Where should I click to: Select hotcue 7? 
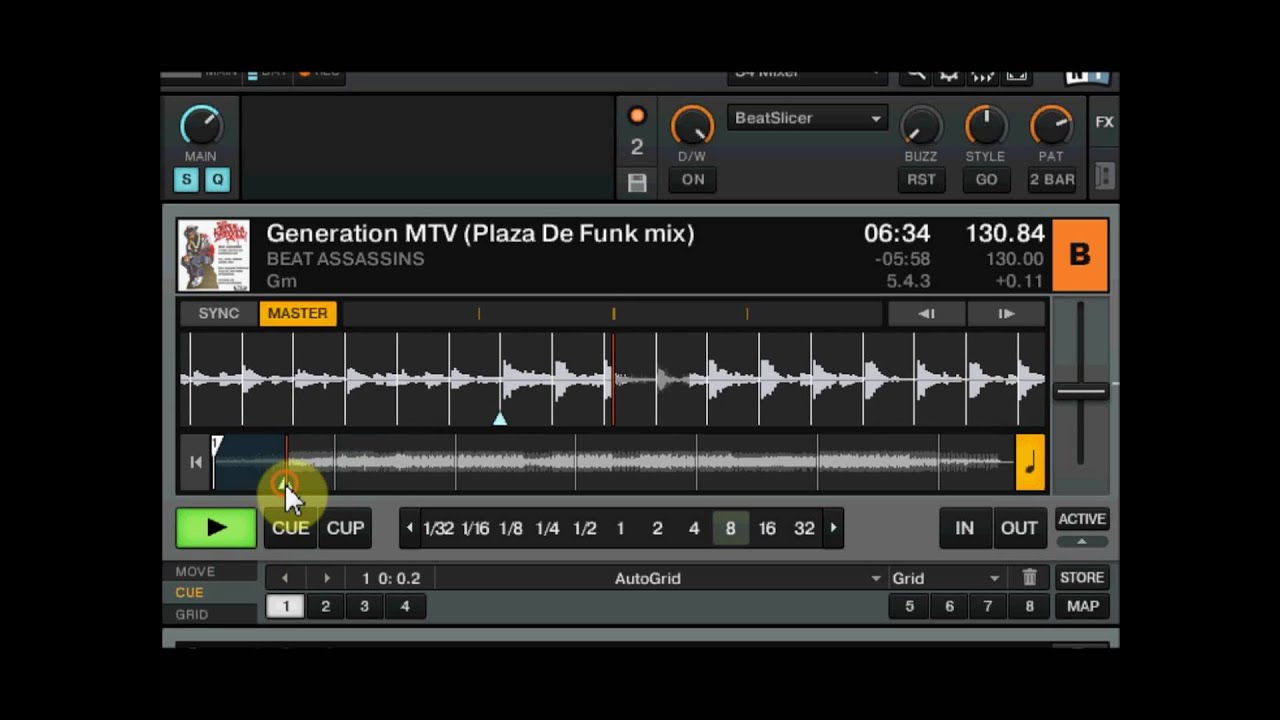point(988,606)
